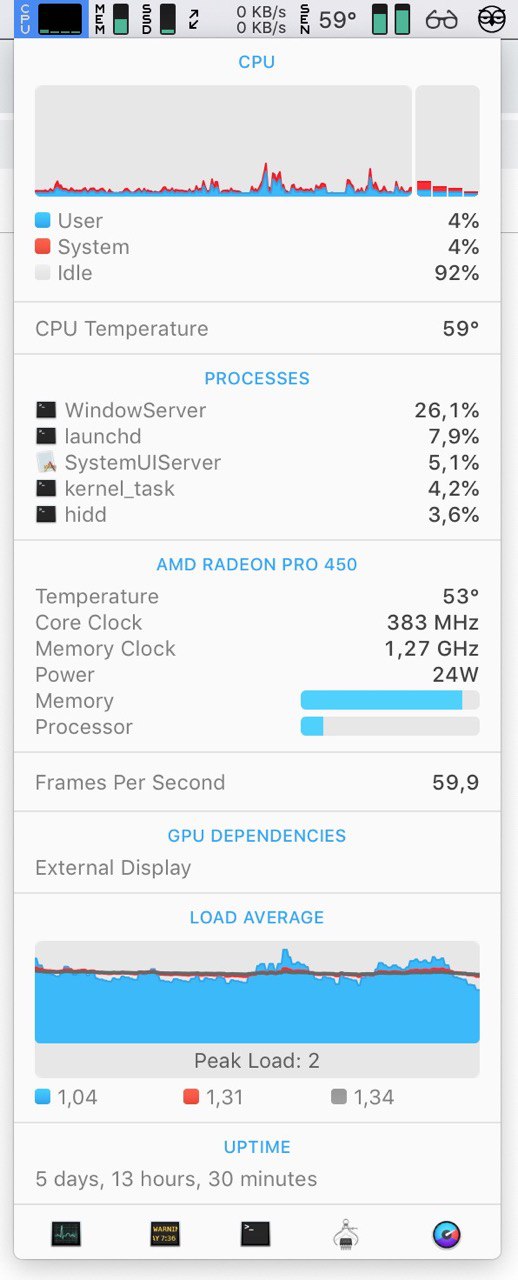The height and width of the screenshot is (1280, 518).
Task: Open the SSD disk menu bar item
Action: coord(158,19)
